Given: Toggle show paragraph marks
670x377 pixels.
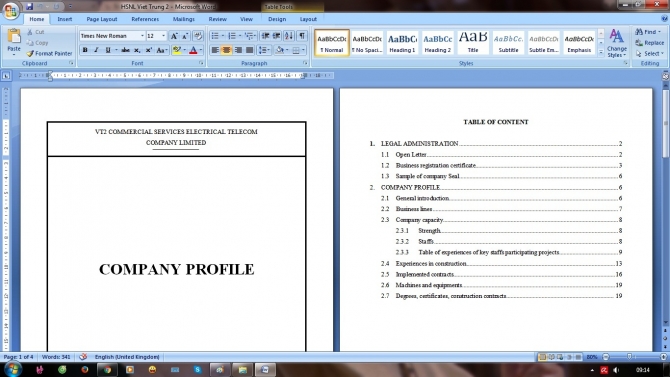Looking at the screenshot, I should click(x=302, y=36).
